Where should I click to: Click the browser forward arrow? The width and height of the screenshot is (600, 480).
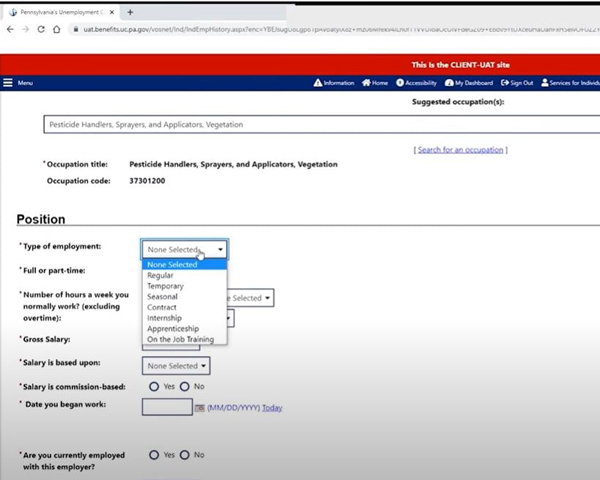(x=25, y=29)
